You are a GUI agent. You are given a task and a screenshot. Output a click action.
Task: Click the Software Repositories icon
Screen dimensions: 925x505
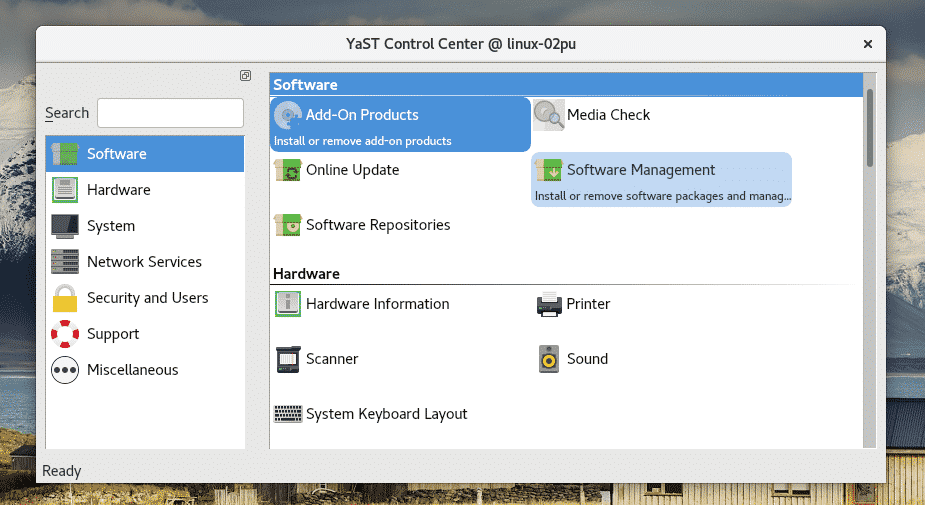click(x=288, y=225)
